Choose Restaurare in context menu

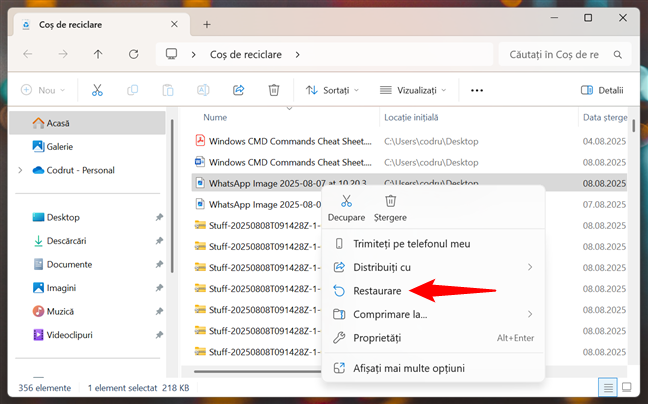[433, 291]
